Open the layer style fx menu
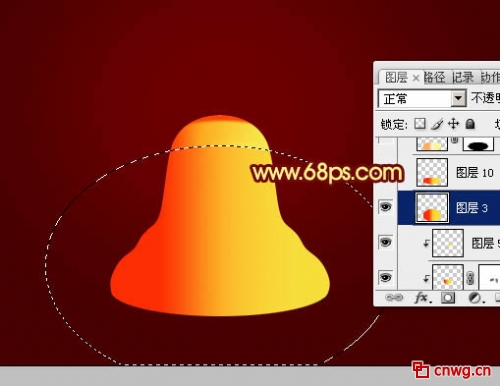The image size is (500, 386). pos(423,297)
